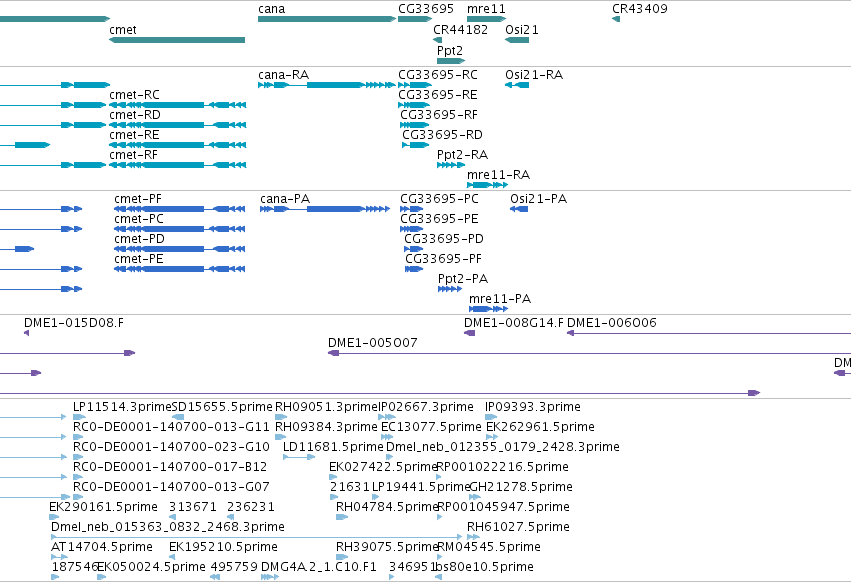
Task: Select the CG33695-PC protein label
Action: [440, 199]
